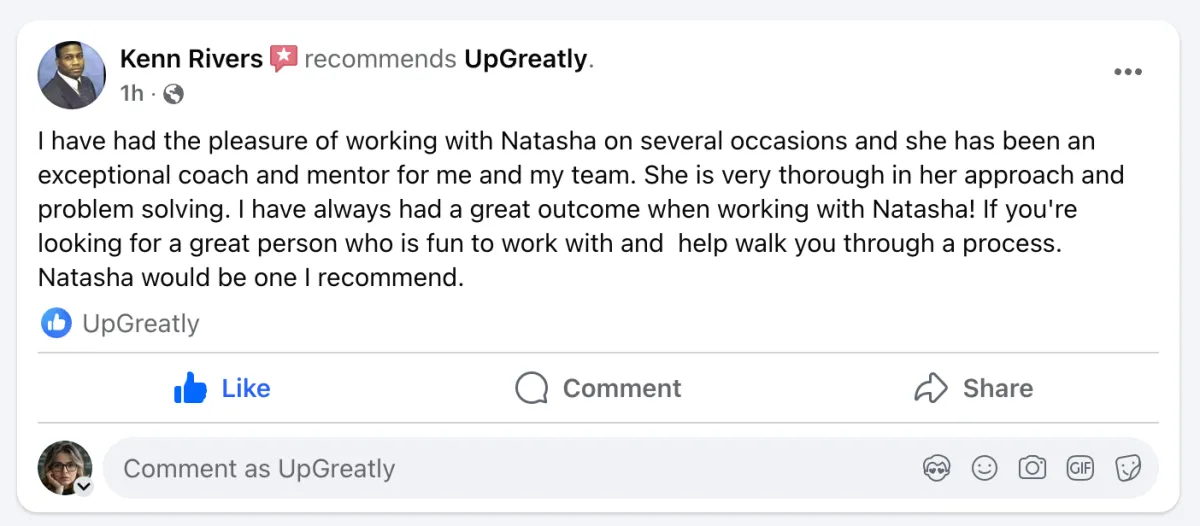Click the blue like reaction icon

pyautogui.click(x=56, y=323)
